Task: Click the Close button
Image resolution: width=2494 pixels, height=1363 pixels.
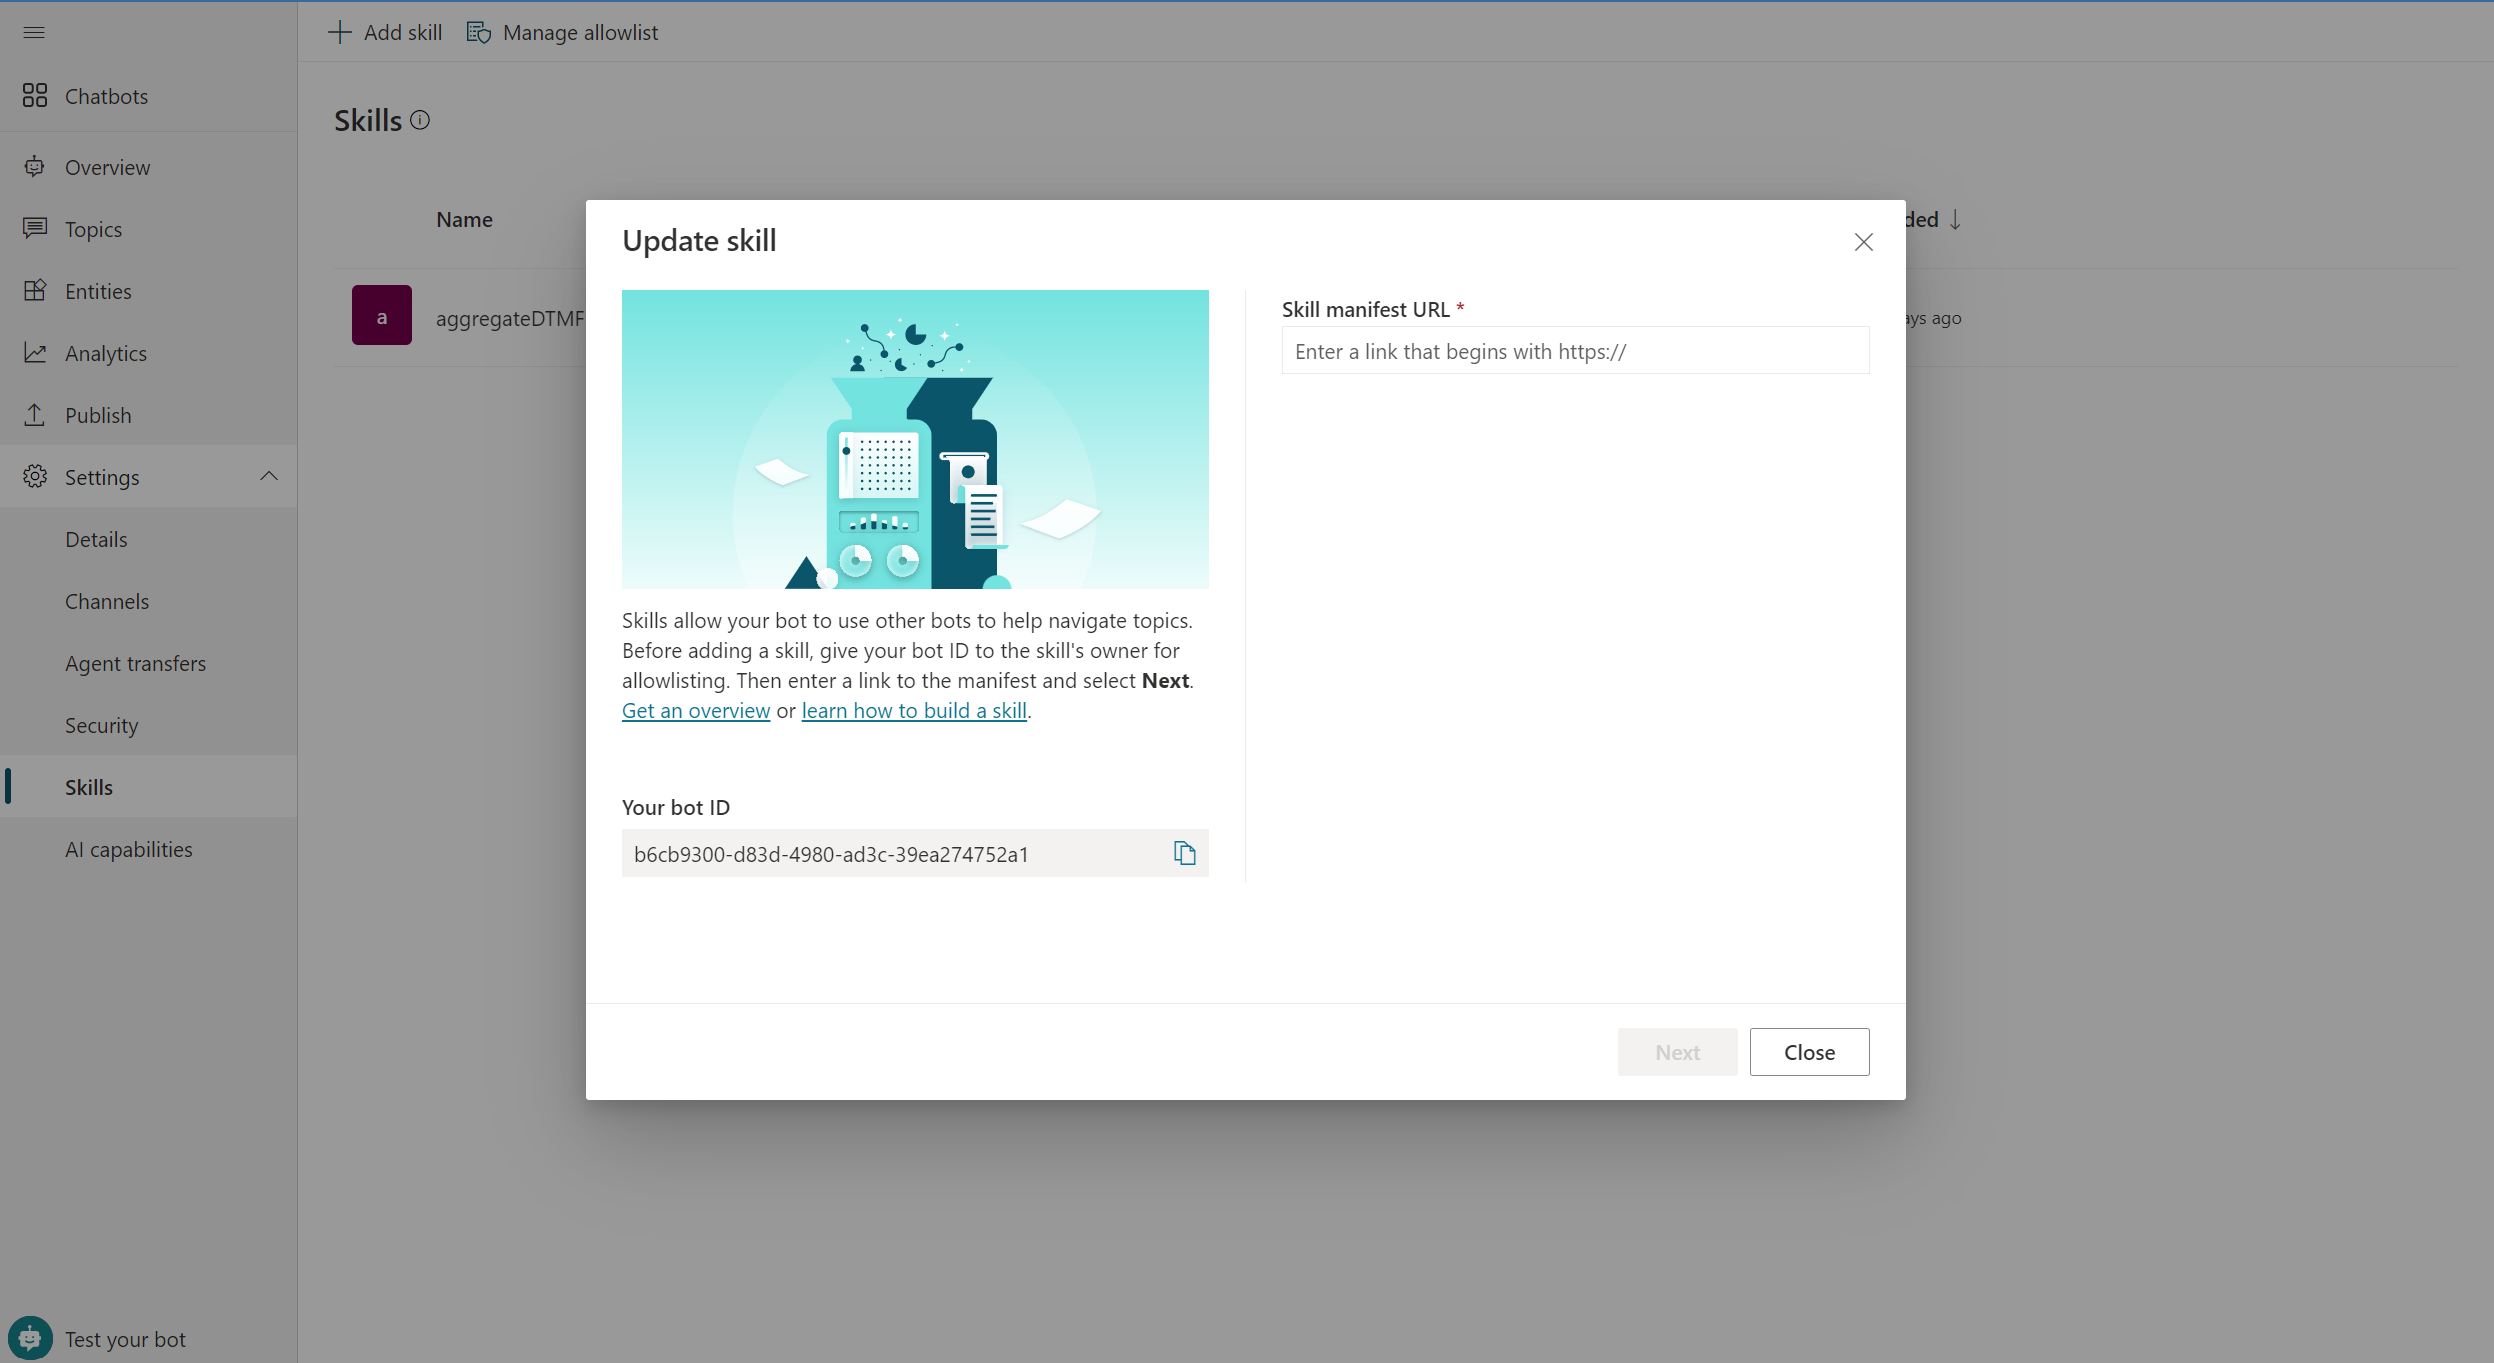Action: click(1809, 1052)
